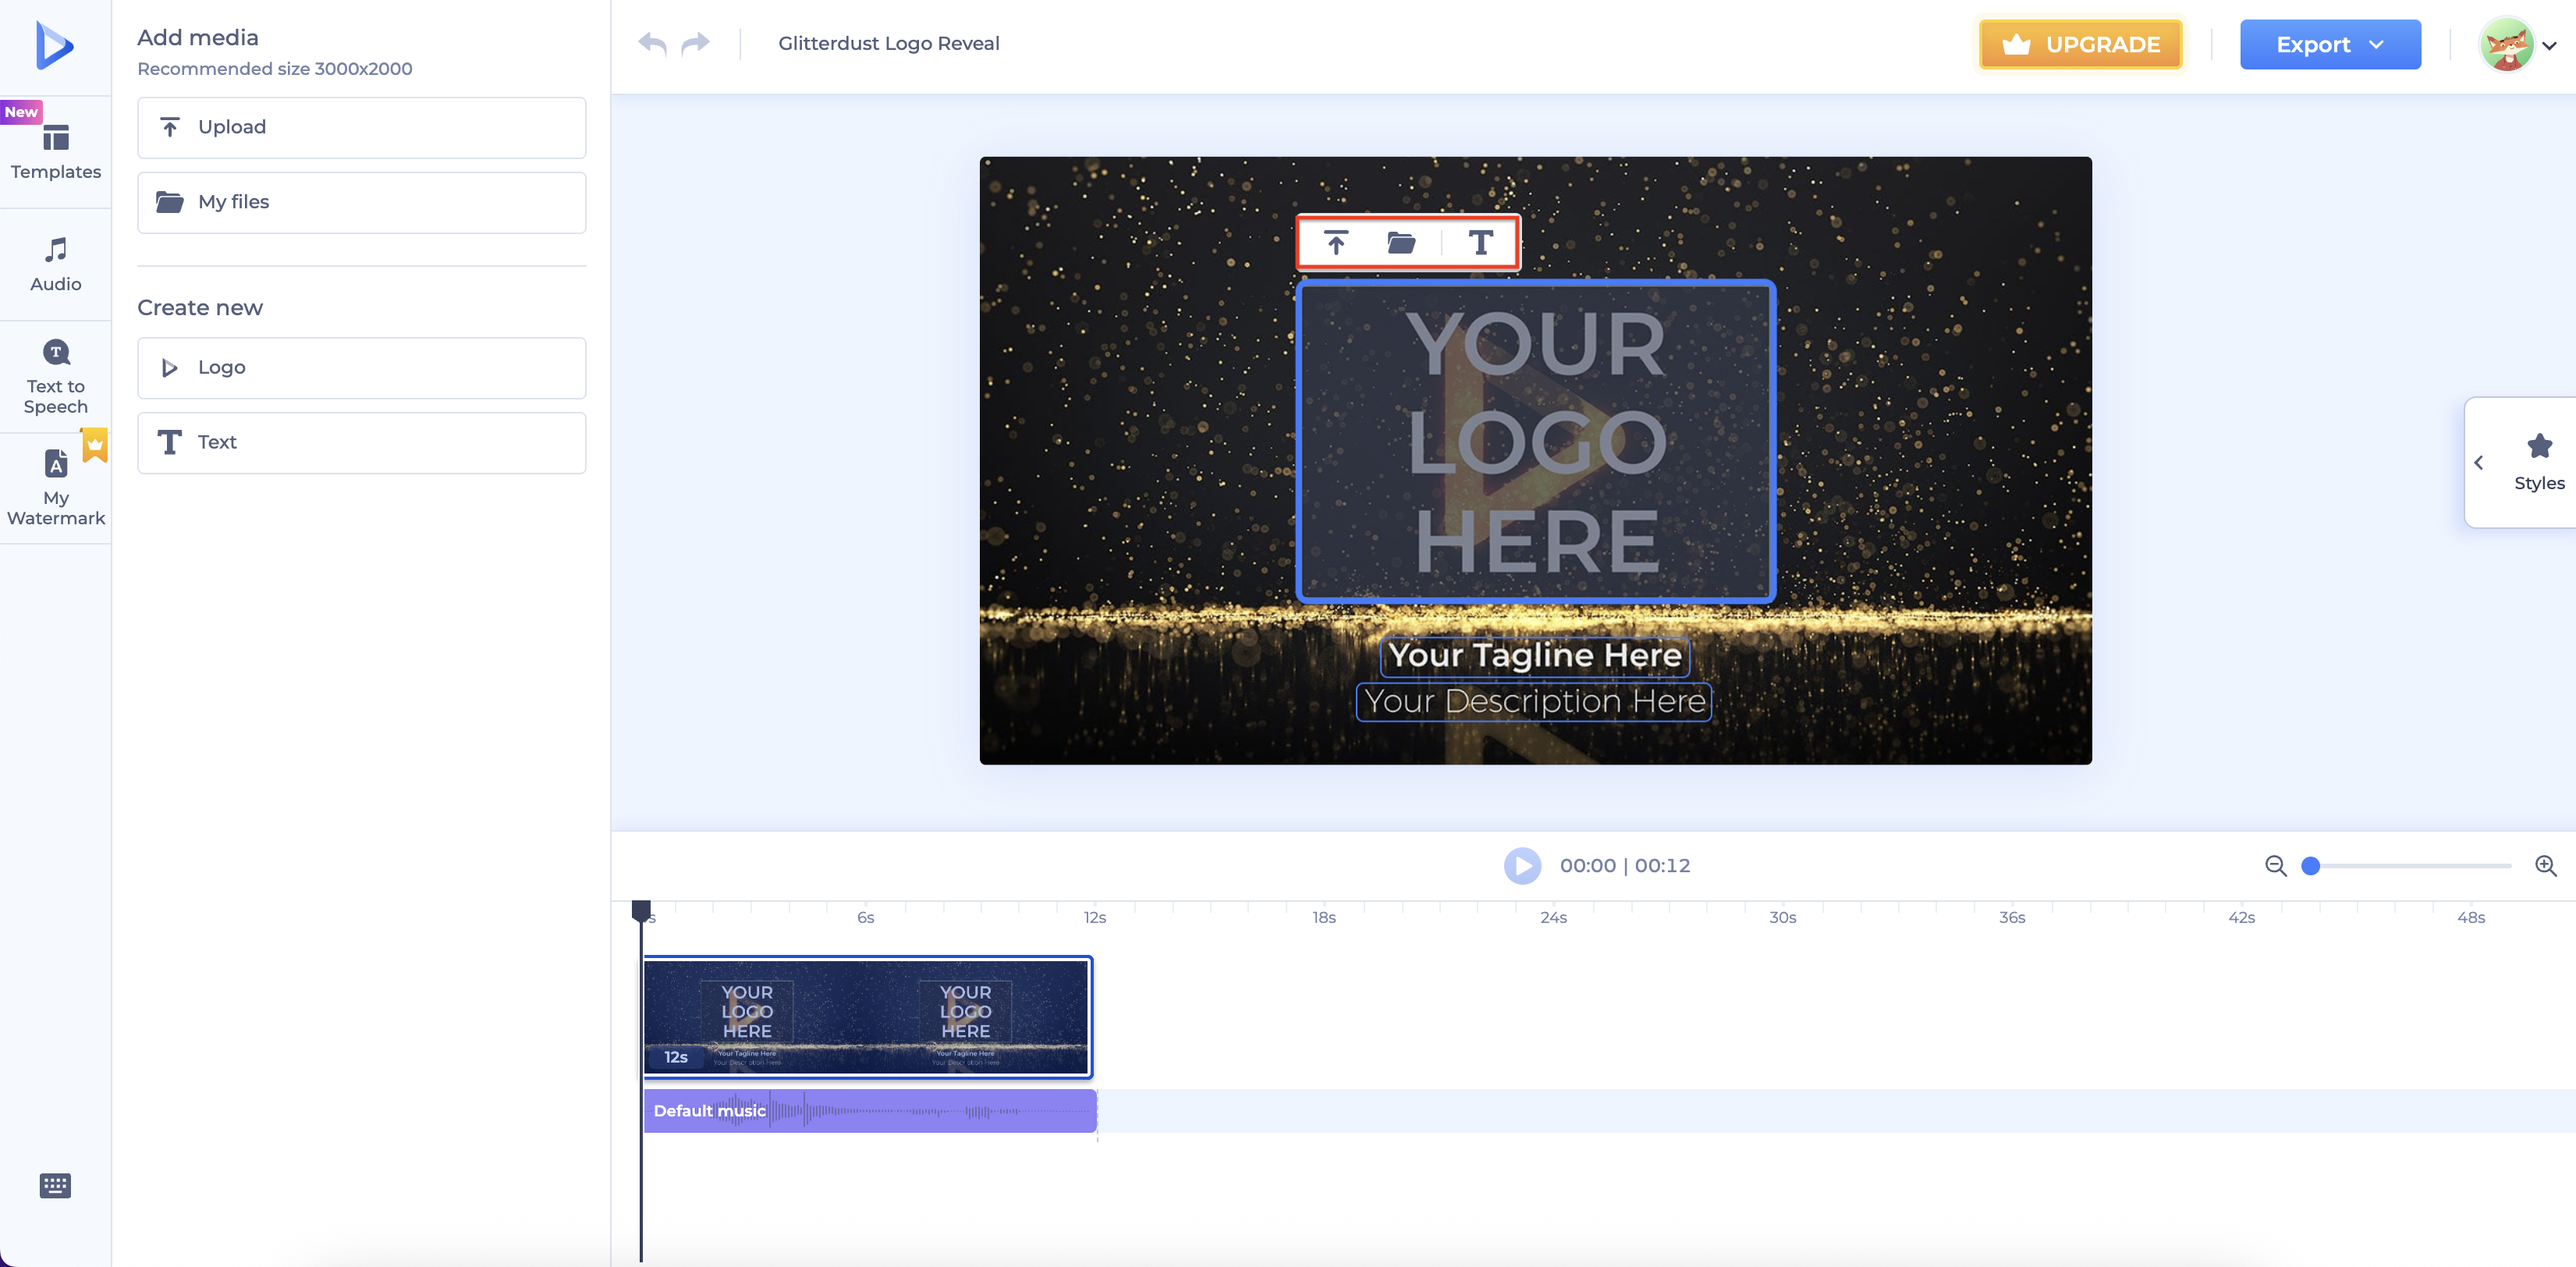Image resolution: width=2576 pixels, height=1267 pixels.
Task: Open My files to add media
Action: pyautogui.click(x=361, y=202)
